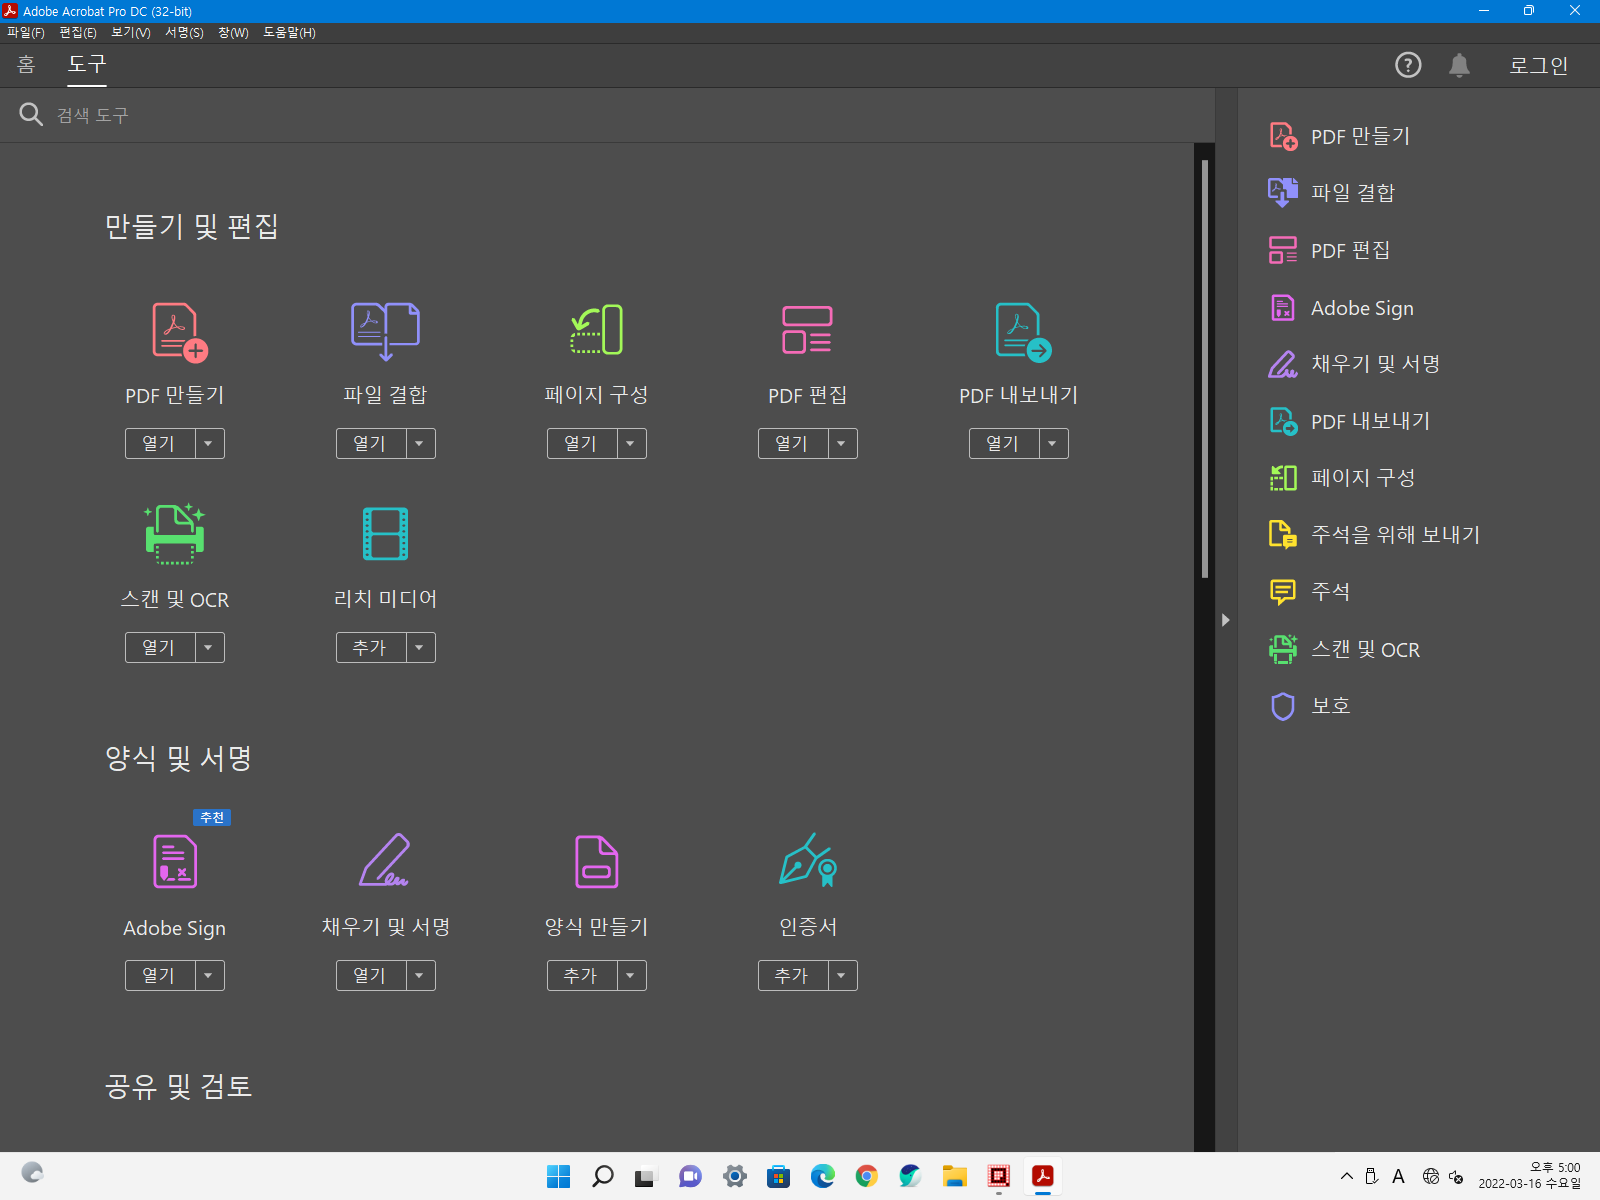Image resolution: width=1600 pixels, height=1200 pixels.
Task: Expand dropdown arrow next to PDF 만들기 열기
Action: coord(209,443)
